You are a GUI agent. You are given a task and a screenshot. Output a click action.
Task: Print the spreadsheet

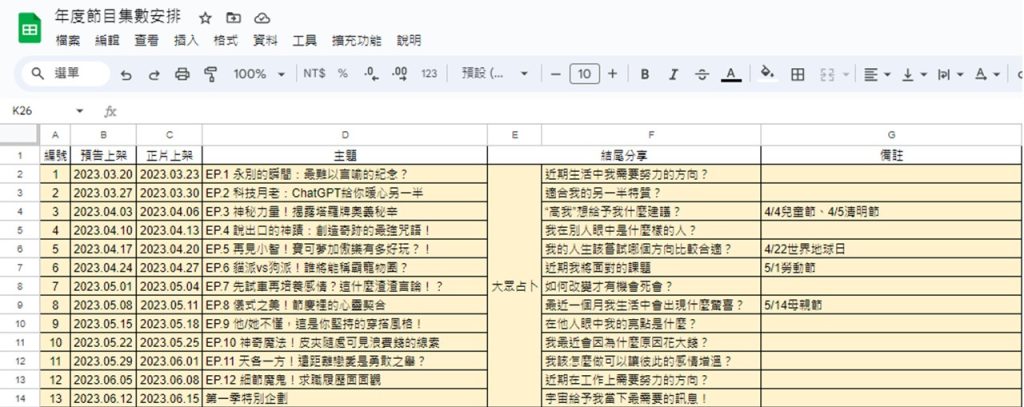[x=182, y=74]
